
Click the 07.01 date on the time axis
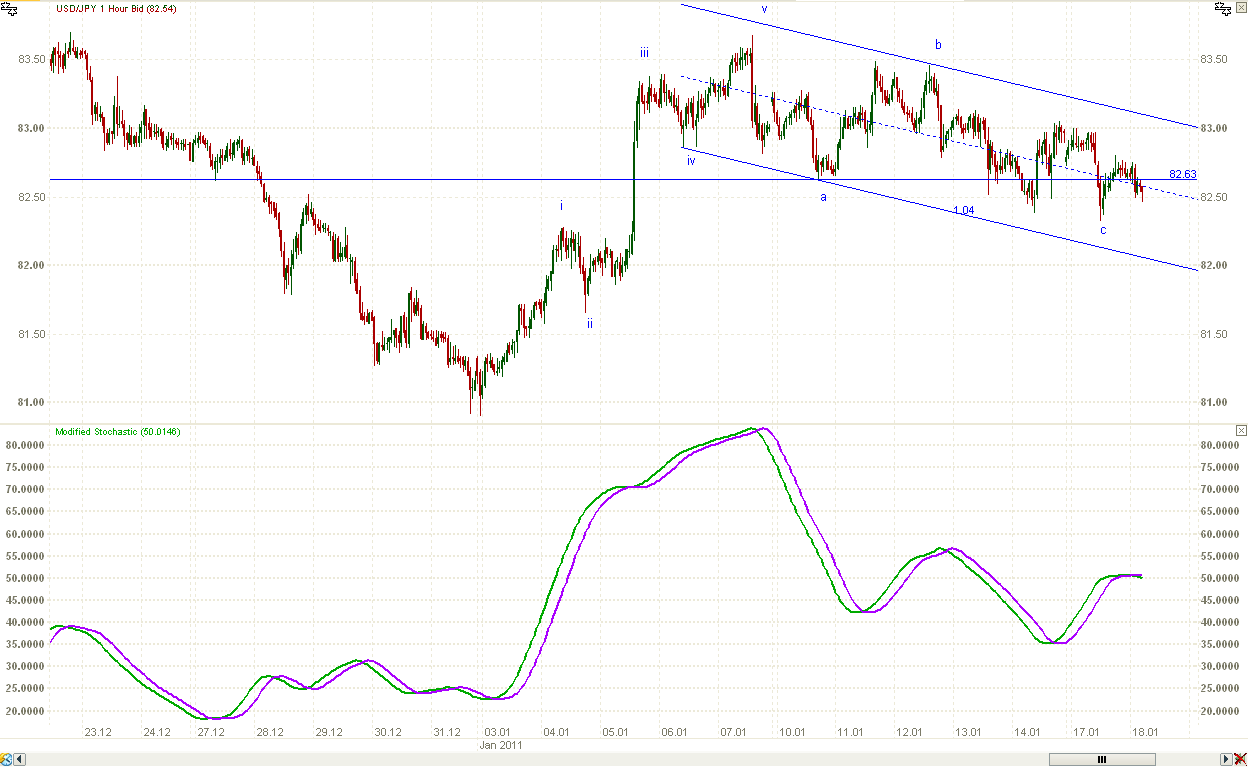[x=733, y=733]
